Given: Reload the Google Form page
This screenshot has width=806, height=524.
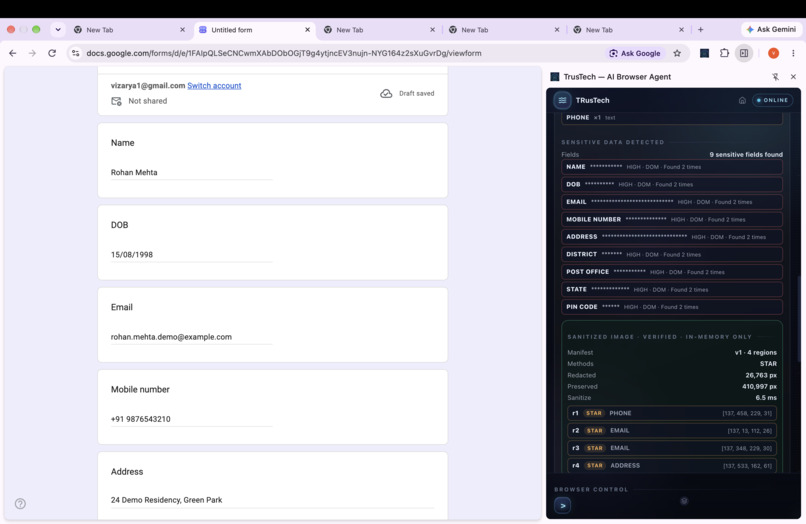Looking at the screenshot, I should [x=52, y=53].
